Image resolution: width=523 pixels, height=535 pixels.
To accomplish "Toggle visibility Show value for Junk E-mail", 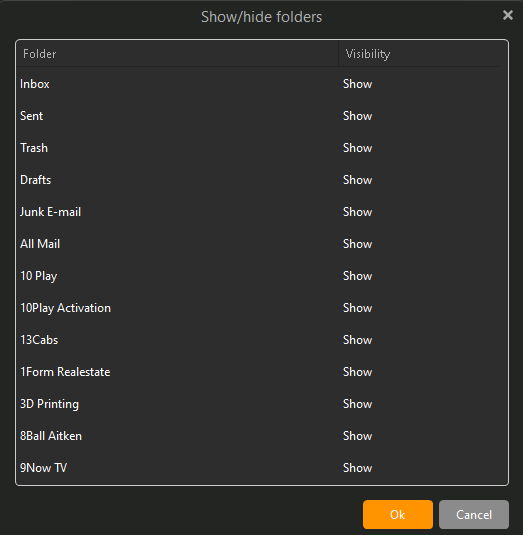I will (x=357, y=212).
